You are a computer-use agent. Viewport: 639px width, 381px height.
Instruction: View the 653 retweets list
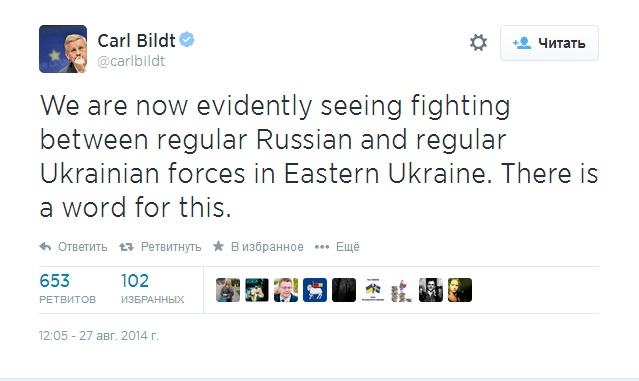pos(67,289)
